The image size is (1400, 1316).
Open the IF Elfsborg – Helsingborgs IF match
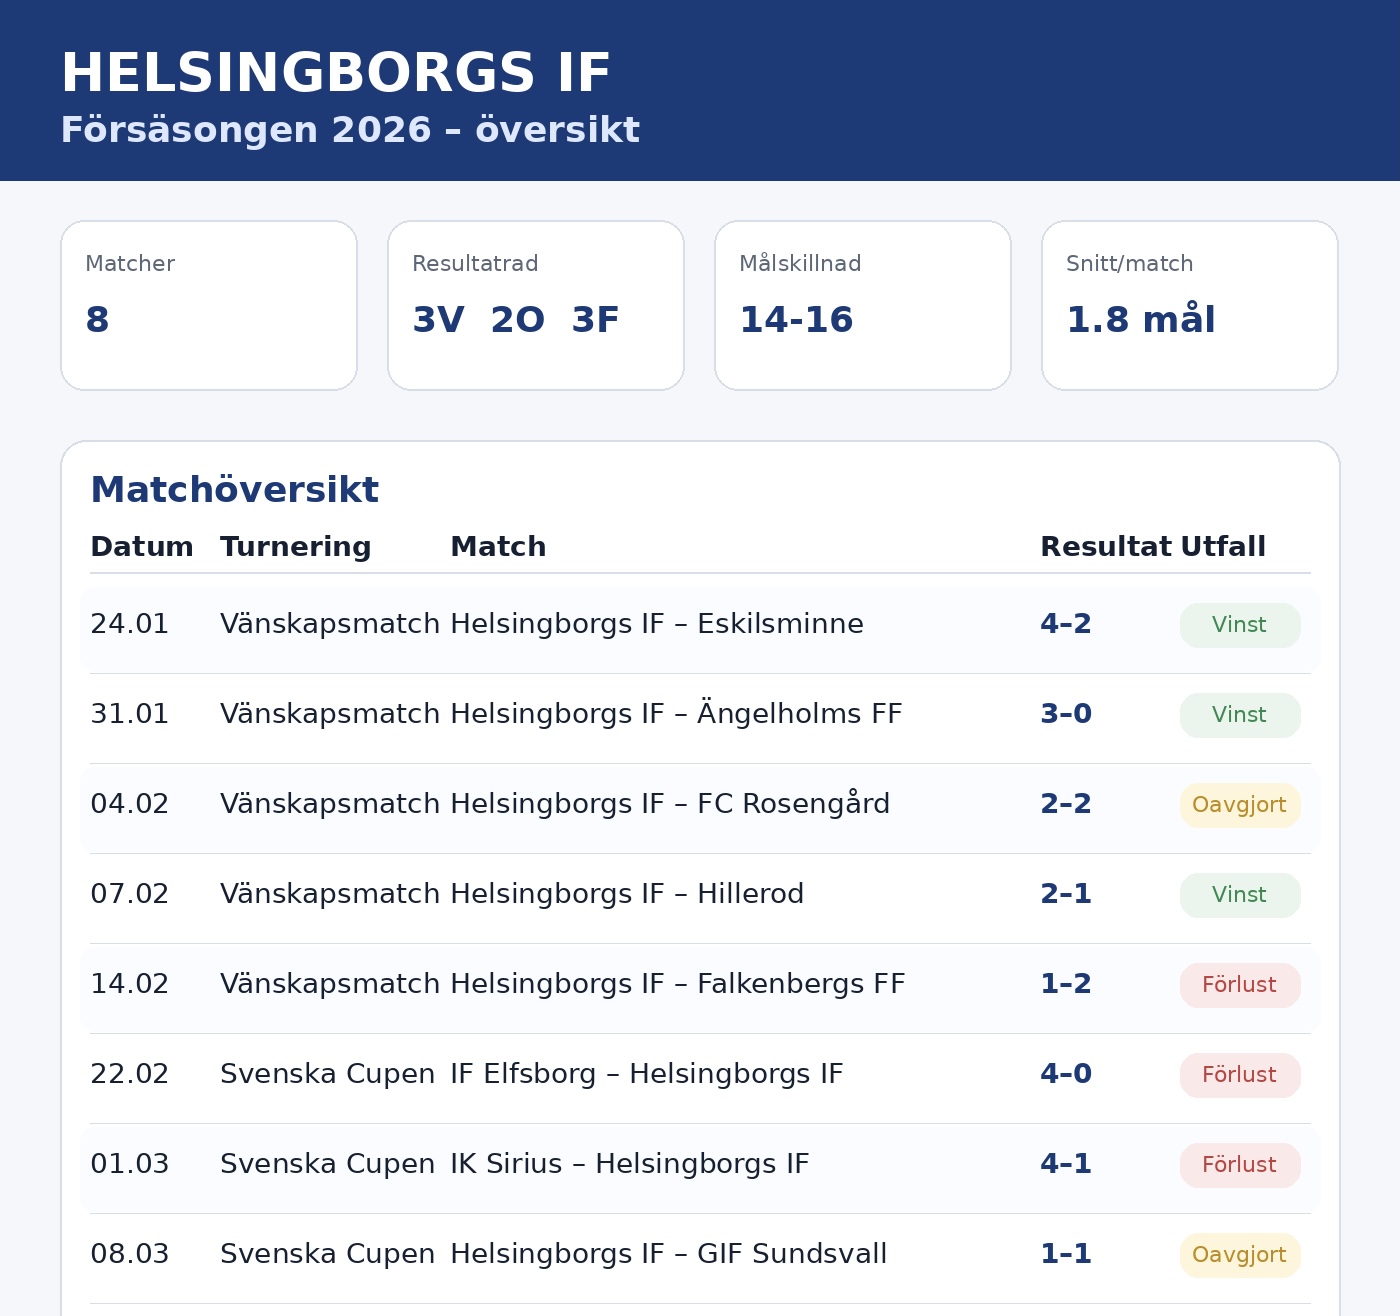click(x=647, y=1074)
